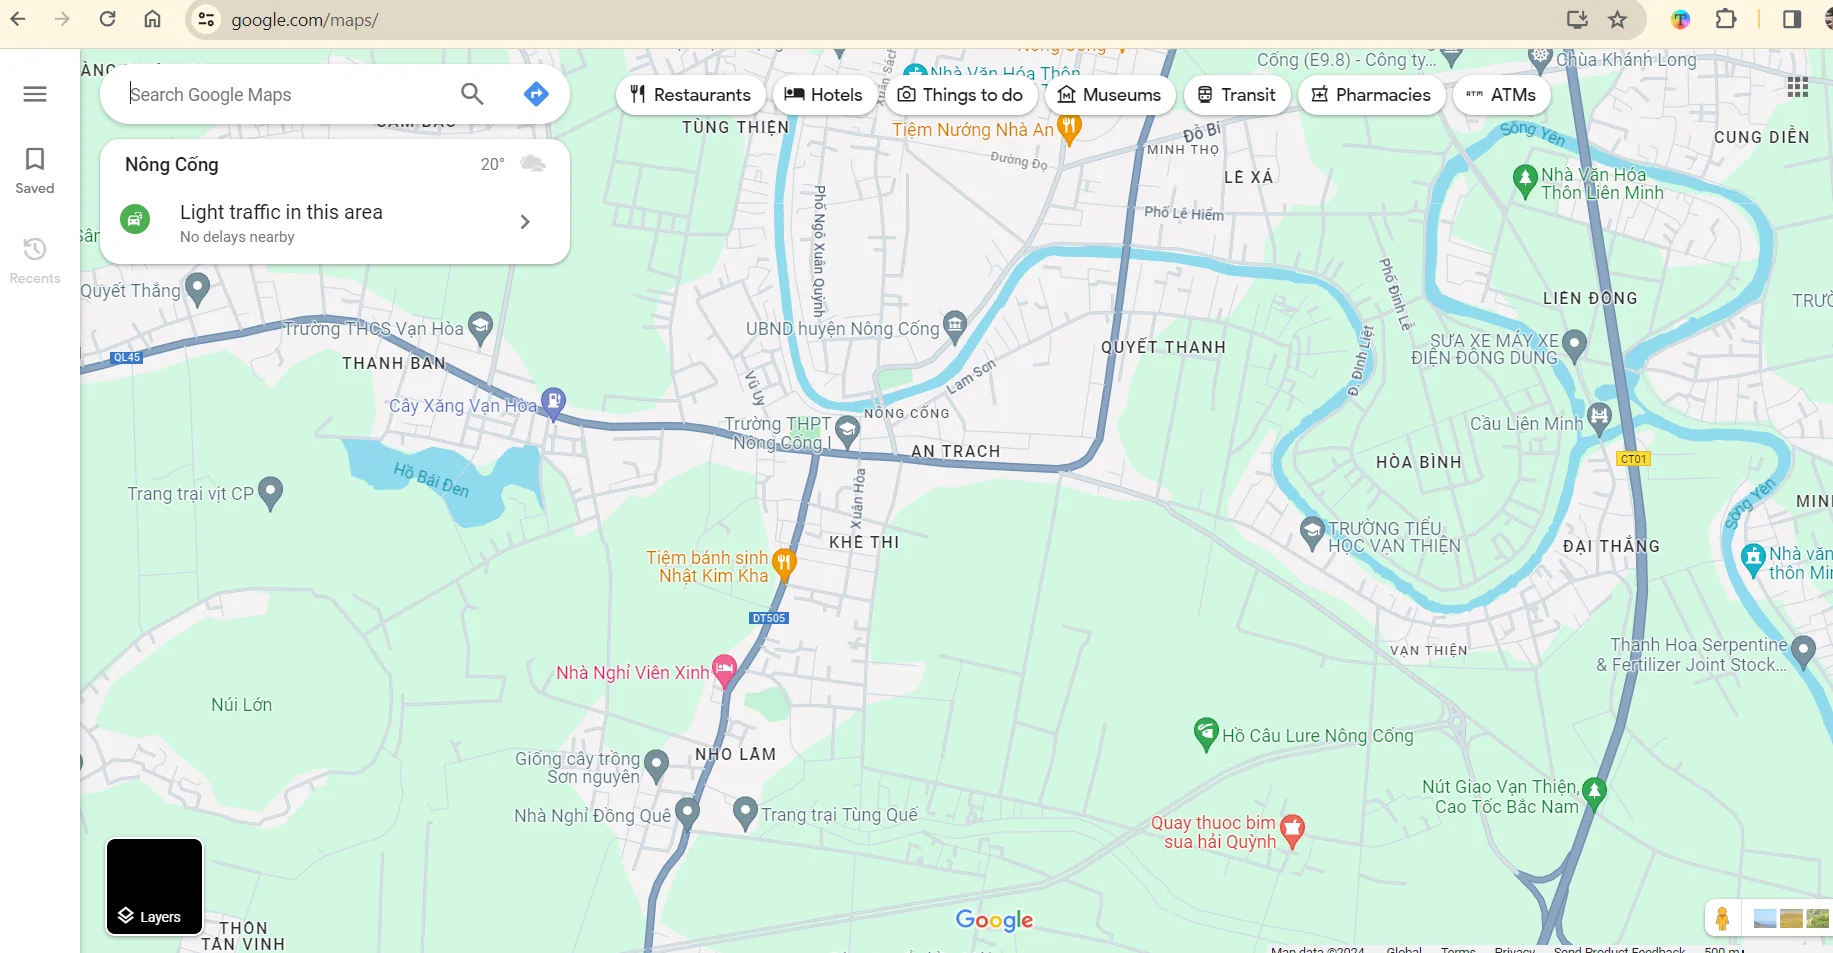Viewport: 1833px width, 953px height.
Task: Show Things to do chip
Action: click(961, 95)
